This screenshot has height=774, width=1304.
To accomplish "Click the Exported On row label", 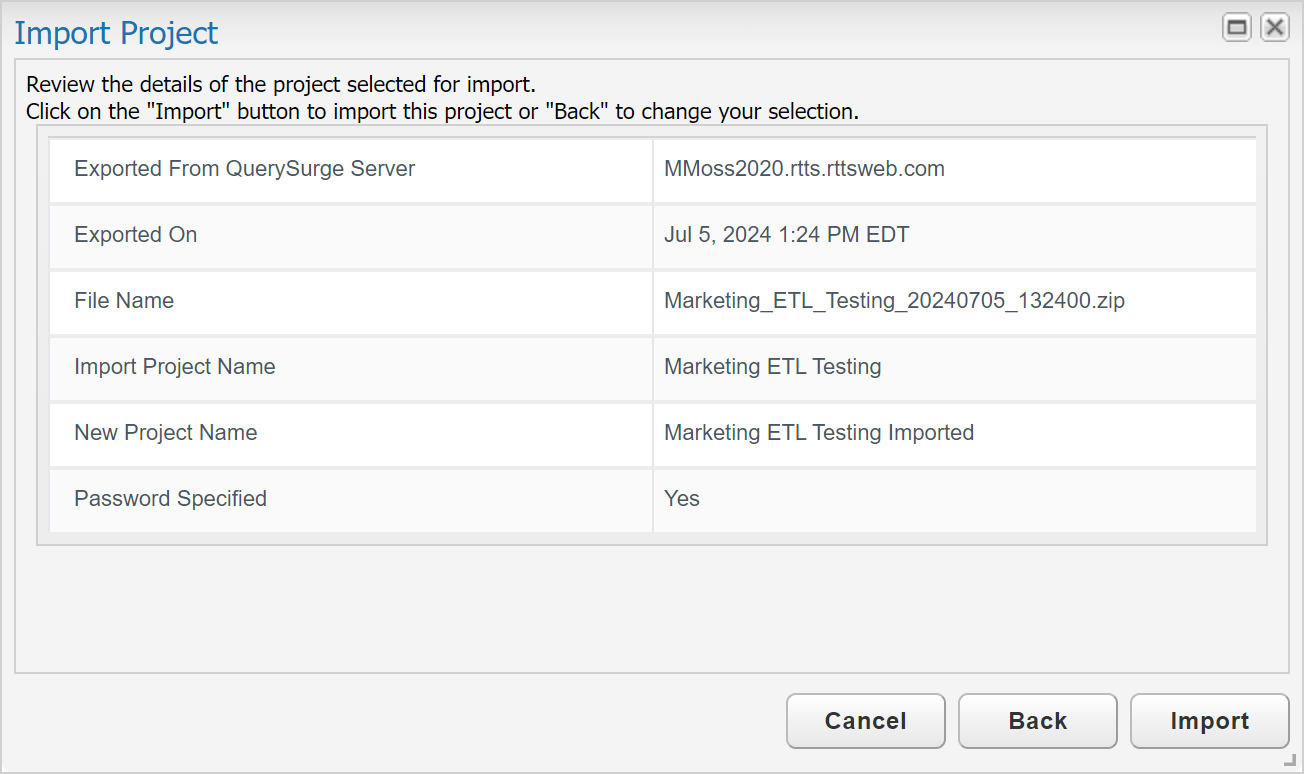I will (x=135, y=235).
